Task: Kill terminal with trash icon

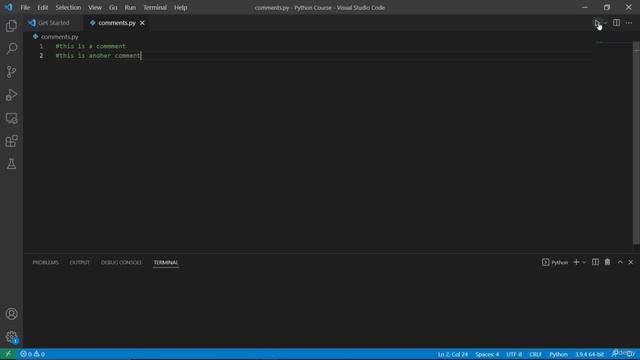Action: tap(607, 262)
